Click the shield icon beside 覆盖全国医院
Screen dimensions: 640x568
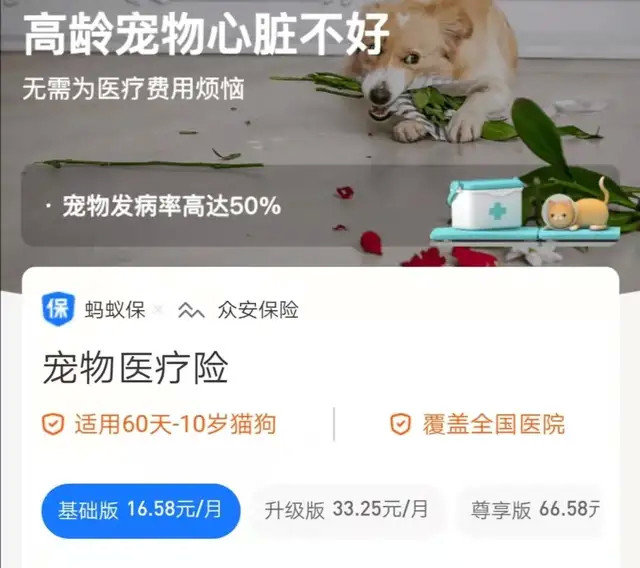pyautogui.click(x=400, y=424)
